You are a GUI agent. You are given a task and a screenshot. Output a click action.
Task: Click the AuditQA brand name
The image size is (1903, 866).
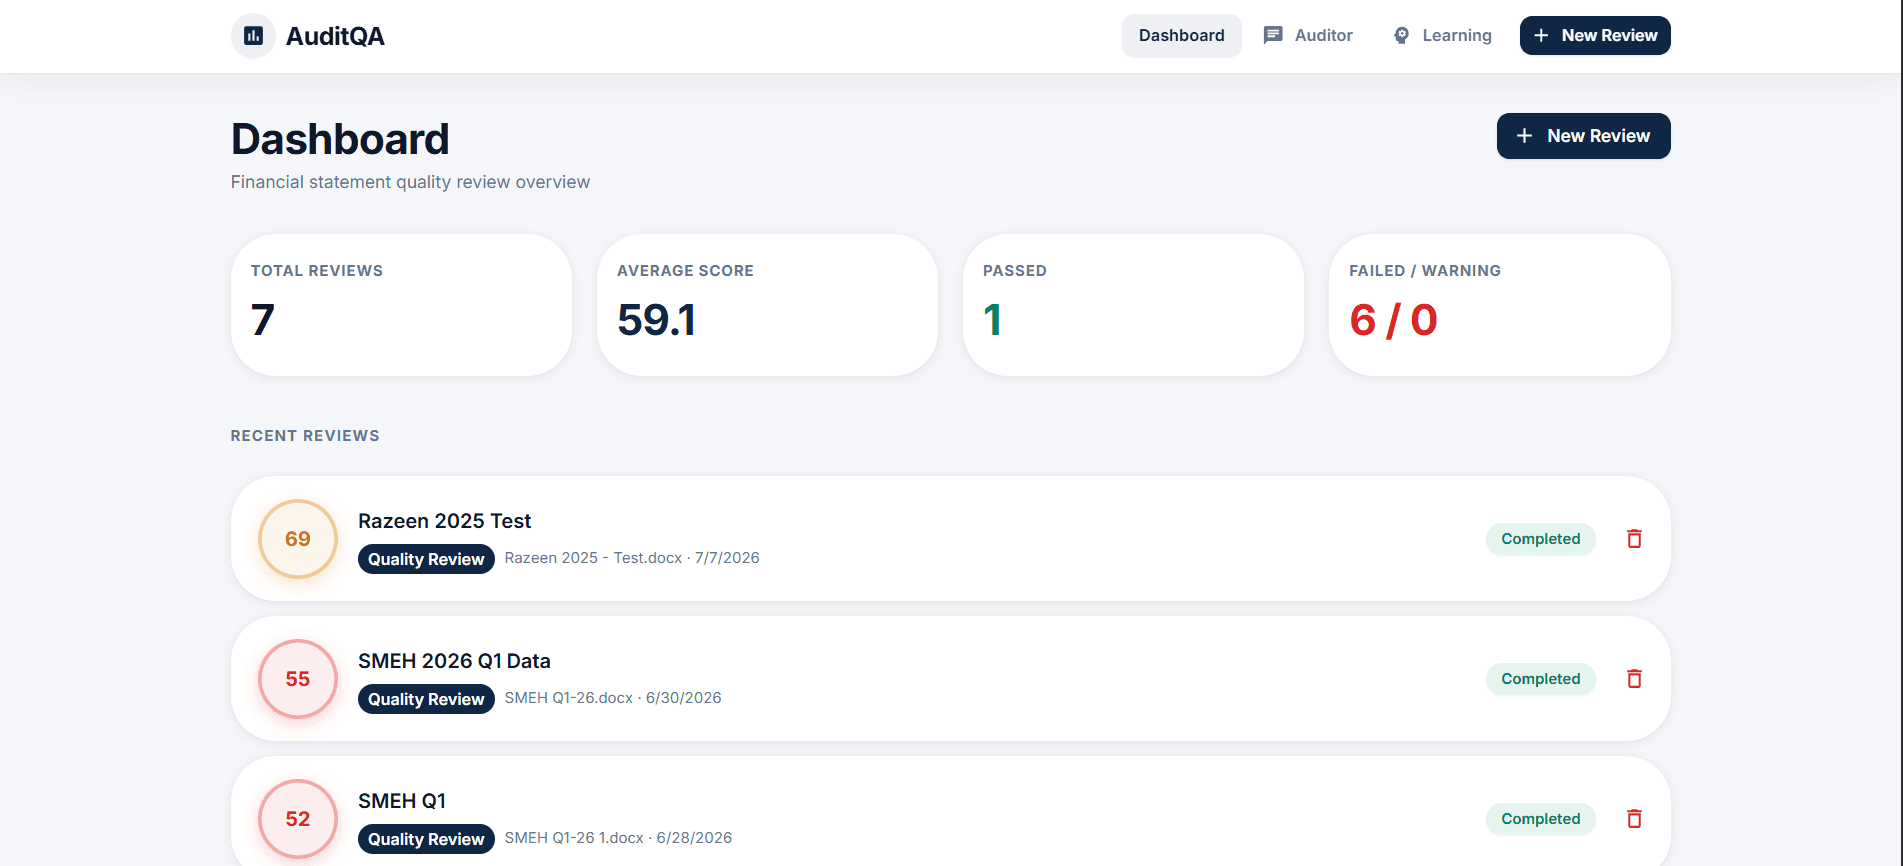click(335, 36)
